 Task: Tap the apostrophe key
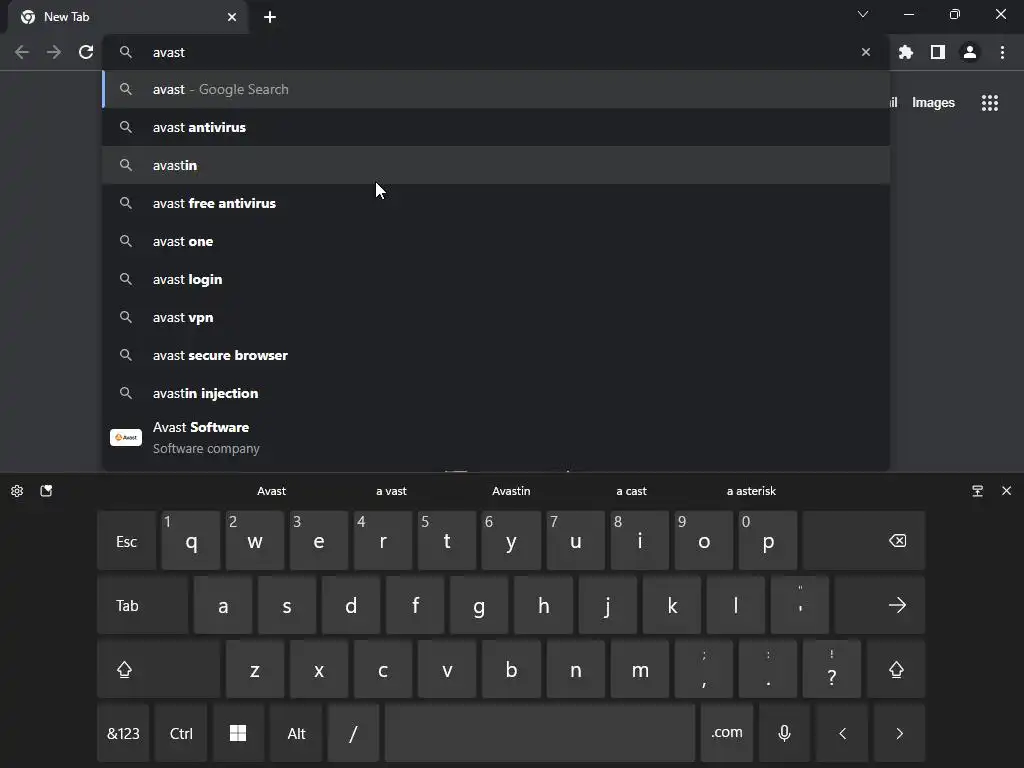click(x=800, y=605)
